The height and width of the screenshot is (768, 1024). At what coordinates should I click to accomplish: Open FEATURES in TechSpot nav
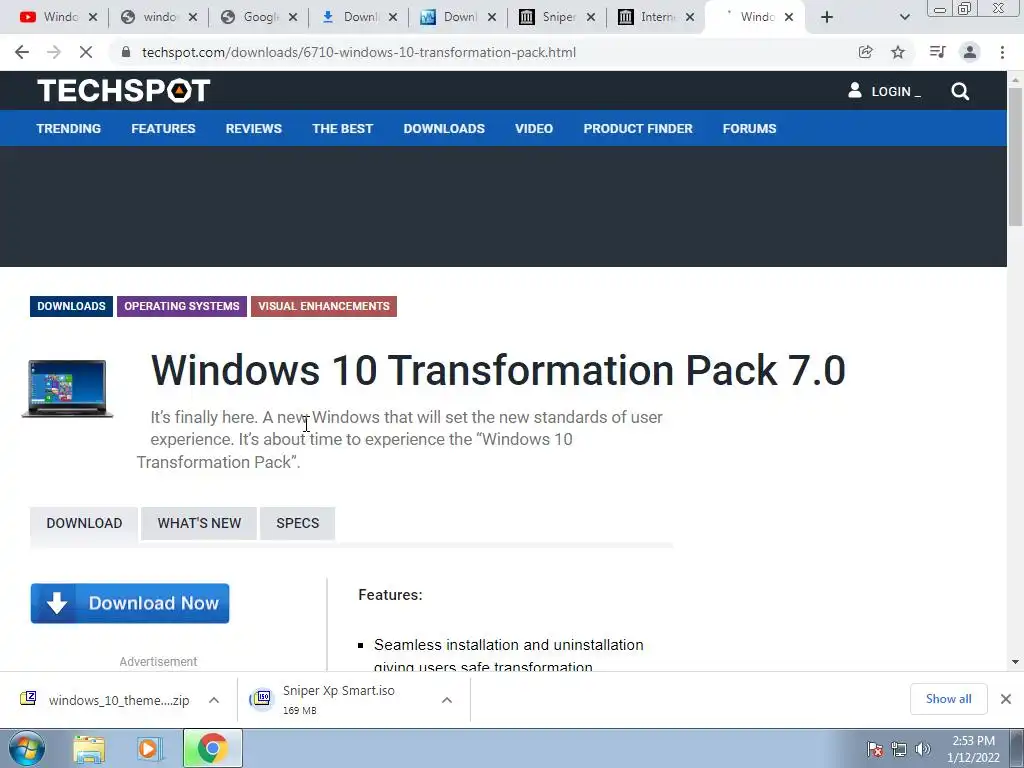[163, 129]
